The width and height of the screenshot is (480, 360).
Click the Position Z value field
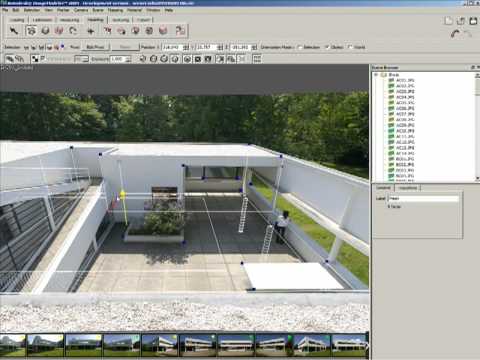[x=241, y=47]
